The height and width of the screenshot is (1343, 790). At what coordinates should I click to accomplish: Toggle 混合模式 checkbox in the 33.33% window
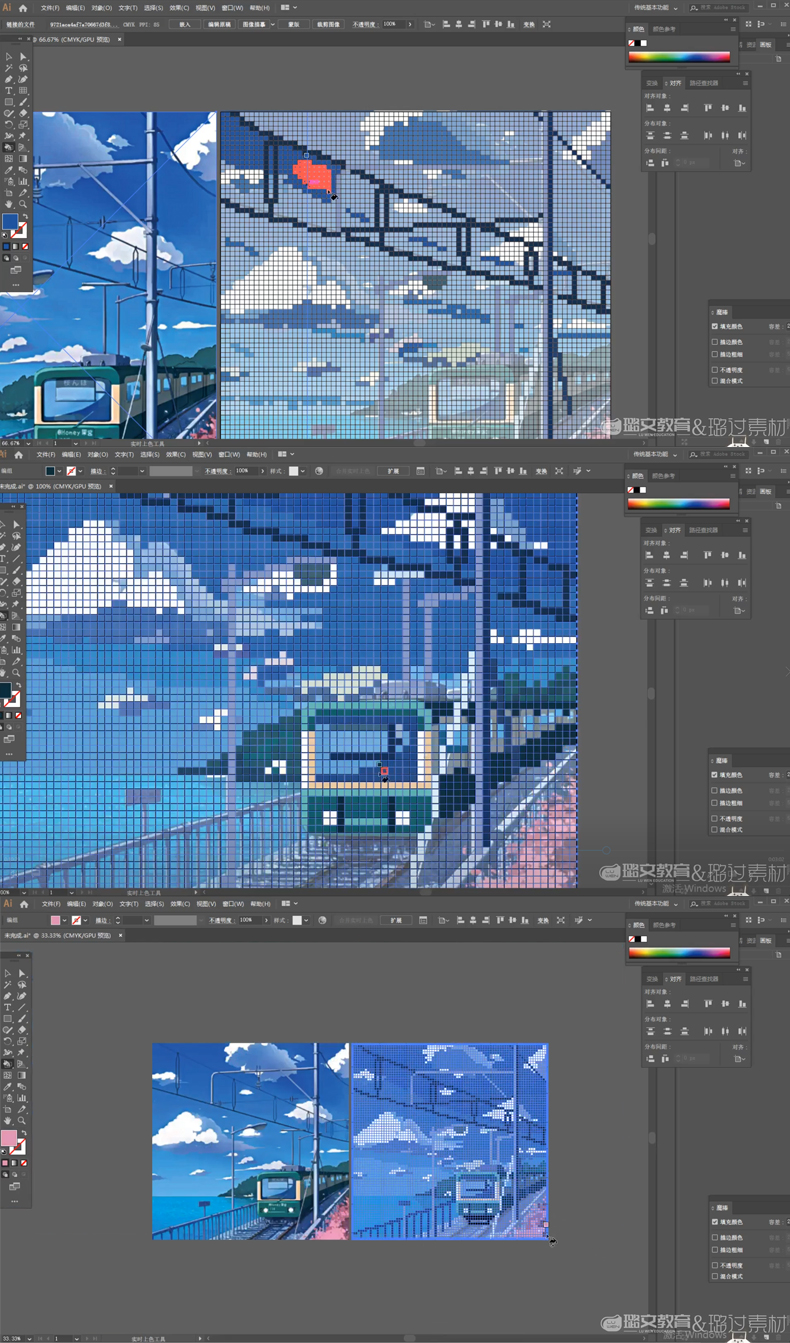coord(714,1277)
